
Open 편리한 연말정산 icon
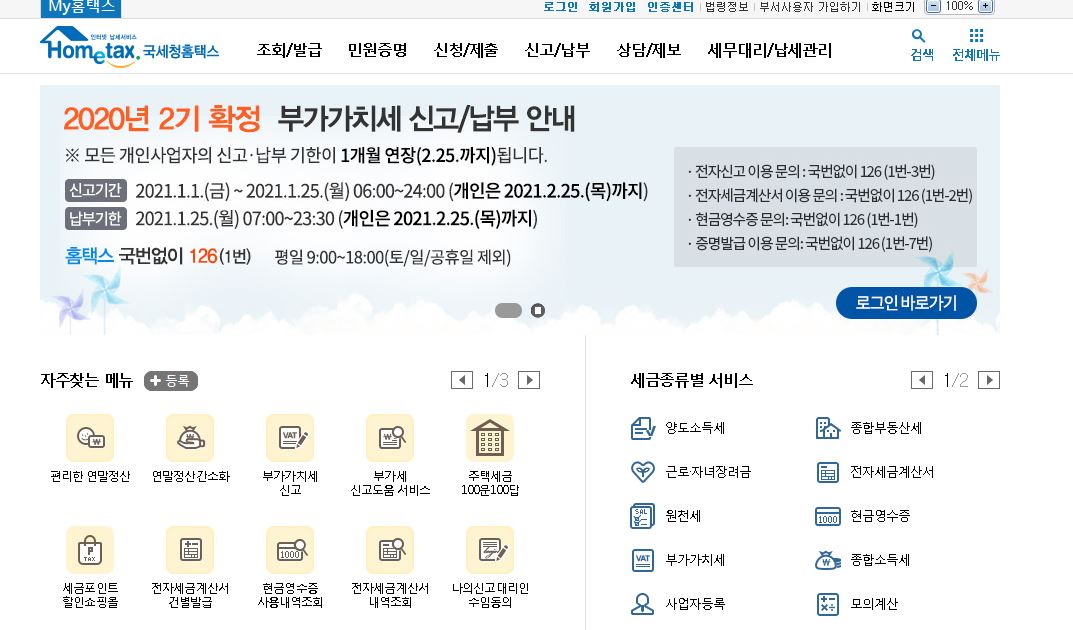90,438
